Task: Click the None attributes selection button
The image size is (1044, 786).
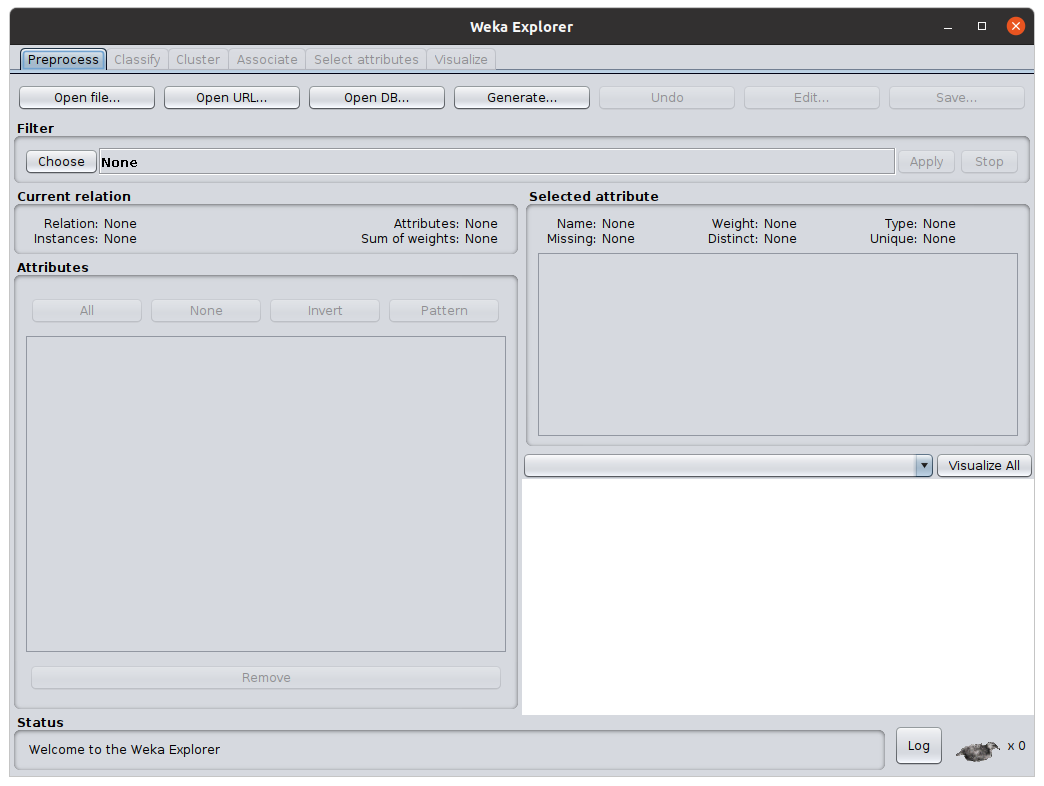Action: (206, 311)
